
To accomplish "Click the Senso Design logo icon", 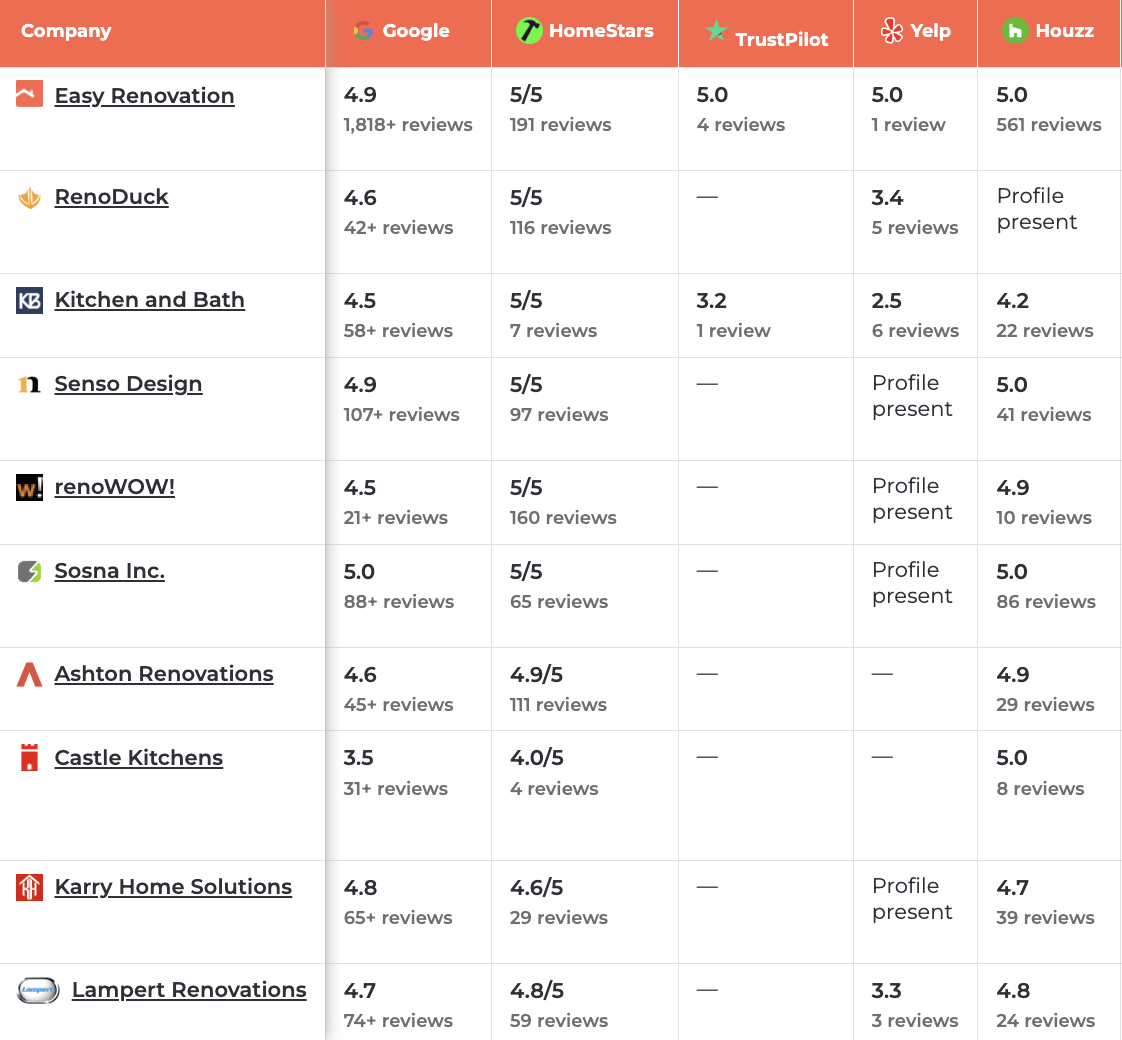I will (x=29, y=384).
